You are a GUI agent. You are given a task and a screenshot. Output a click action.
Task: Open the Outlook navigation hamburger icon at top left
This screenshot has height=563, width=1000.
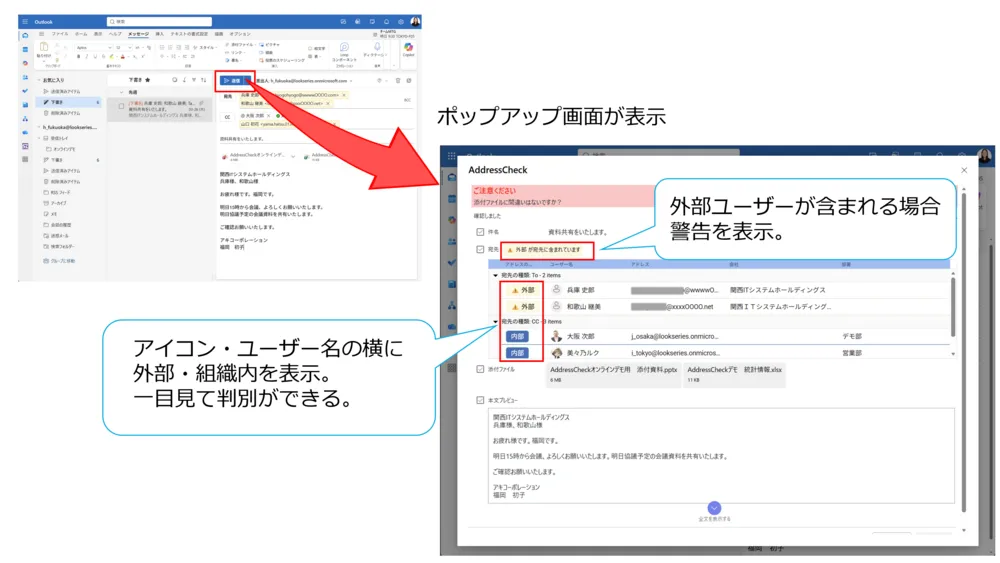[x=25, y=22]
